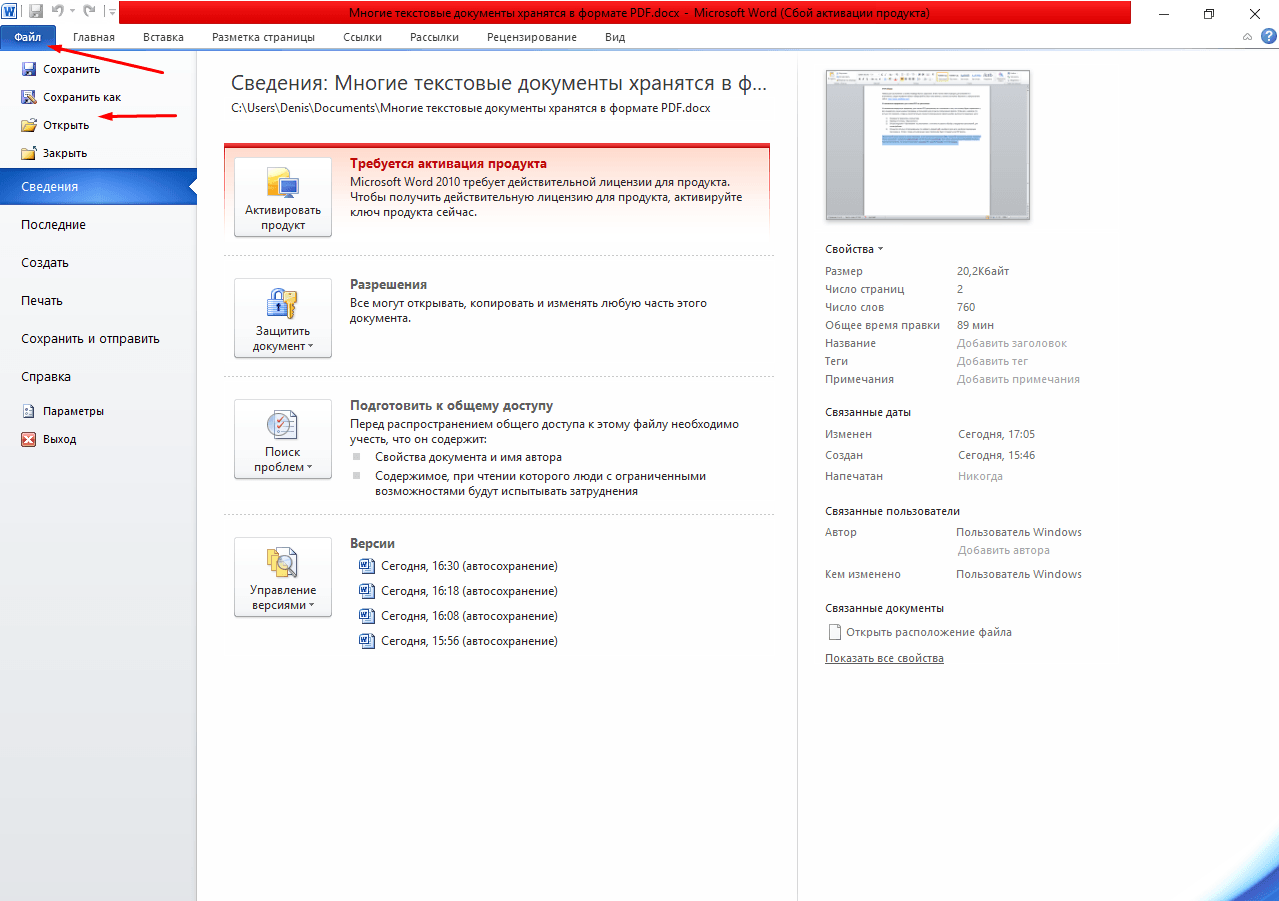Click the Добавить заголовок title field
Viewport: 1279px width, 901px height.
1012,343
